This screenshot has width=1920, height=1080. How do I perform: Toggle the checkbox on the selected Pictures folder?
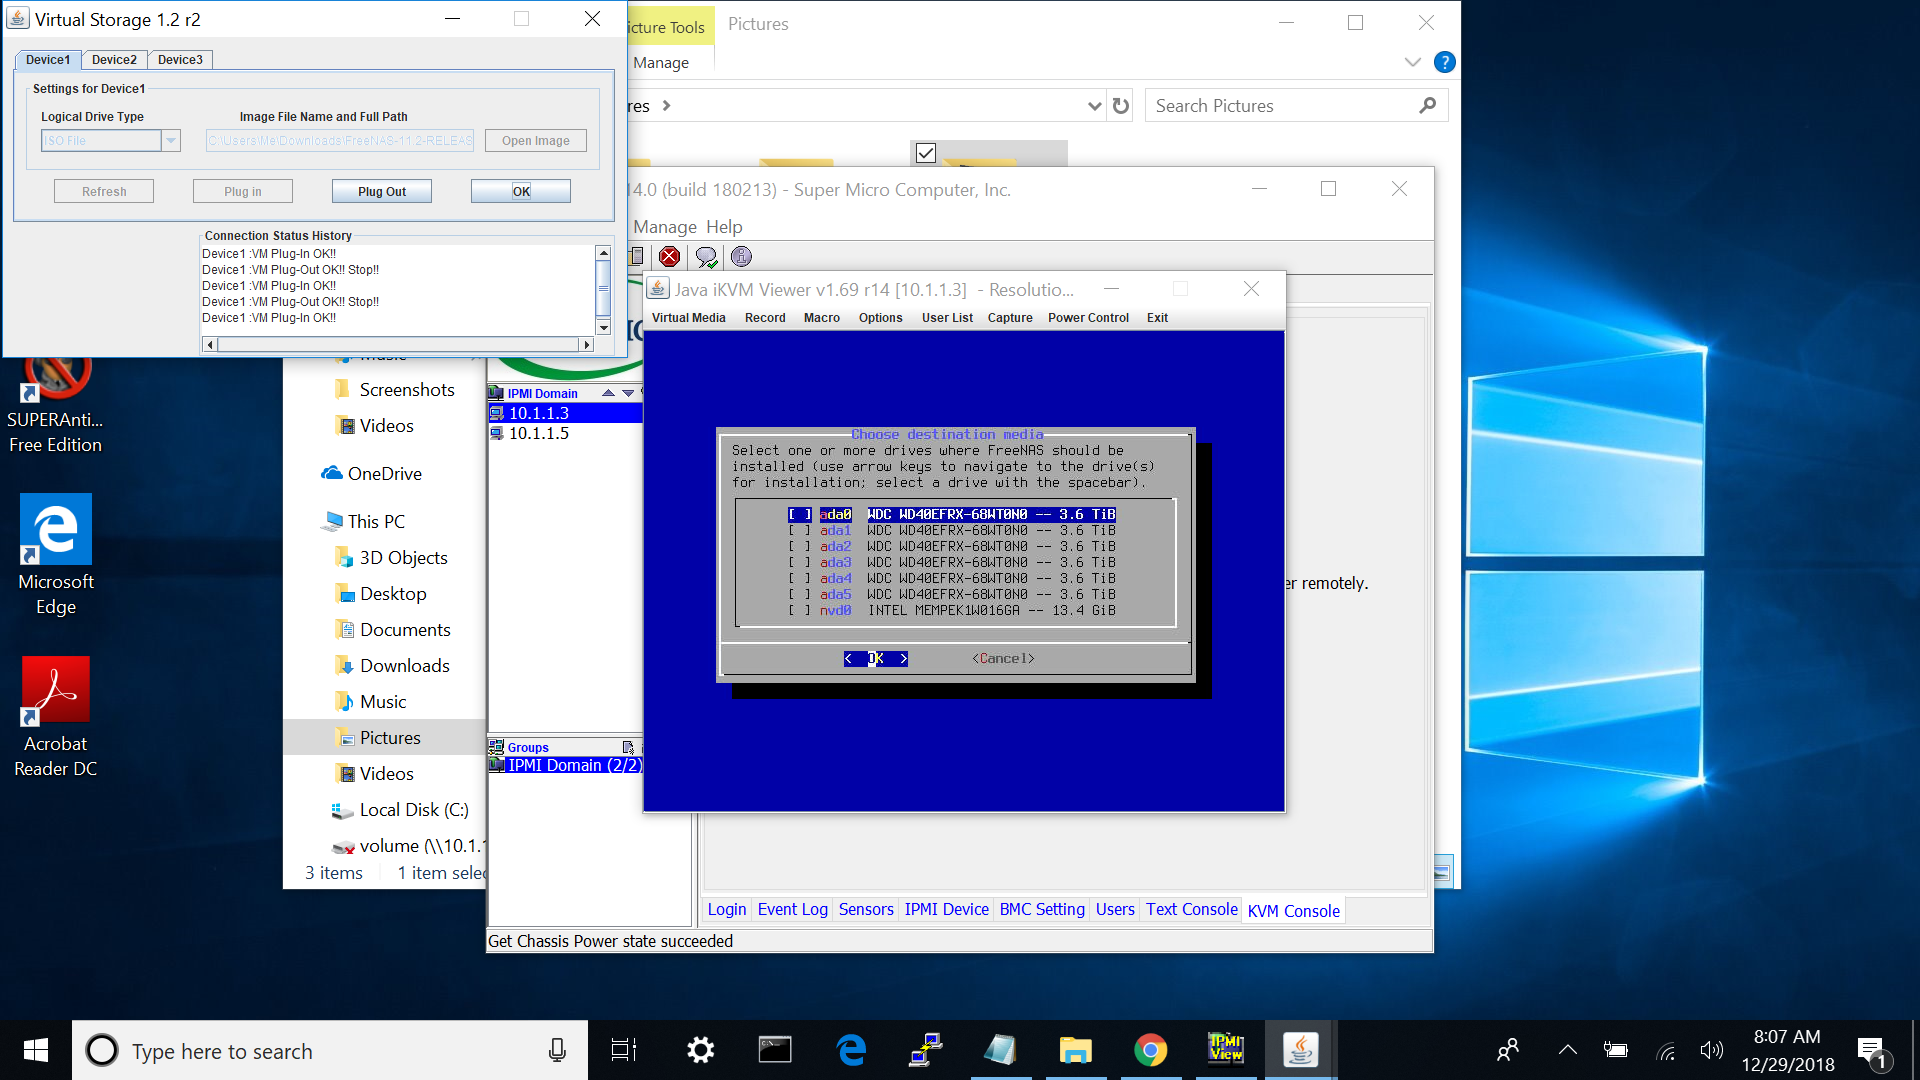click(x=926, y=153)
